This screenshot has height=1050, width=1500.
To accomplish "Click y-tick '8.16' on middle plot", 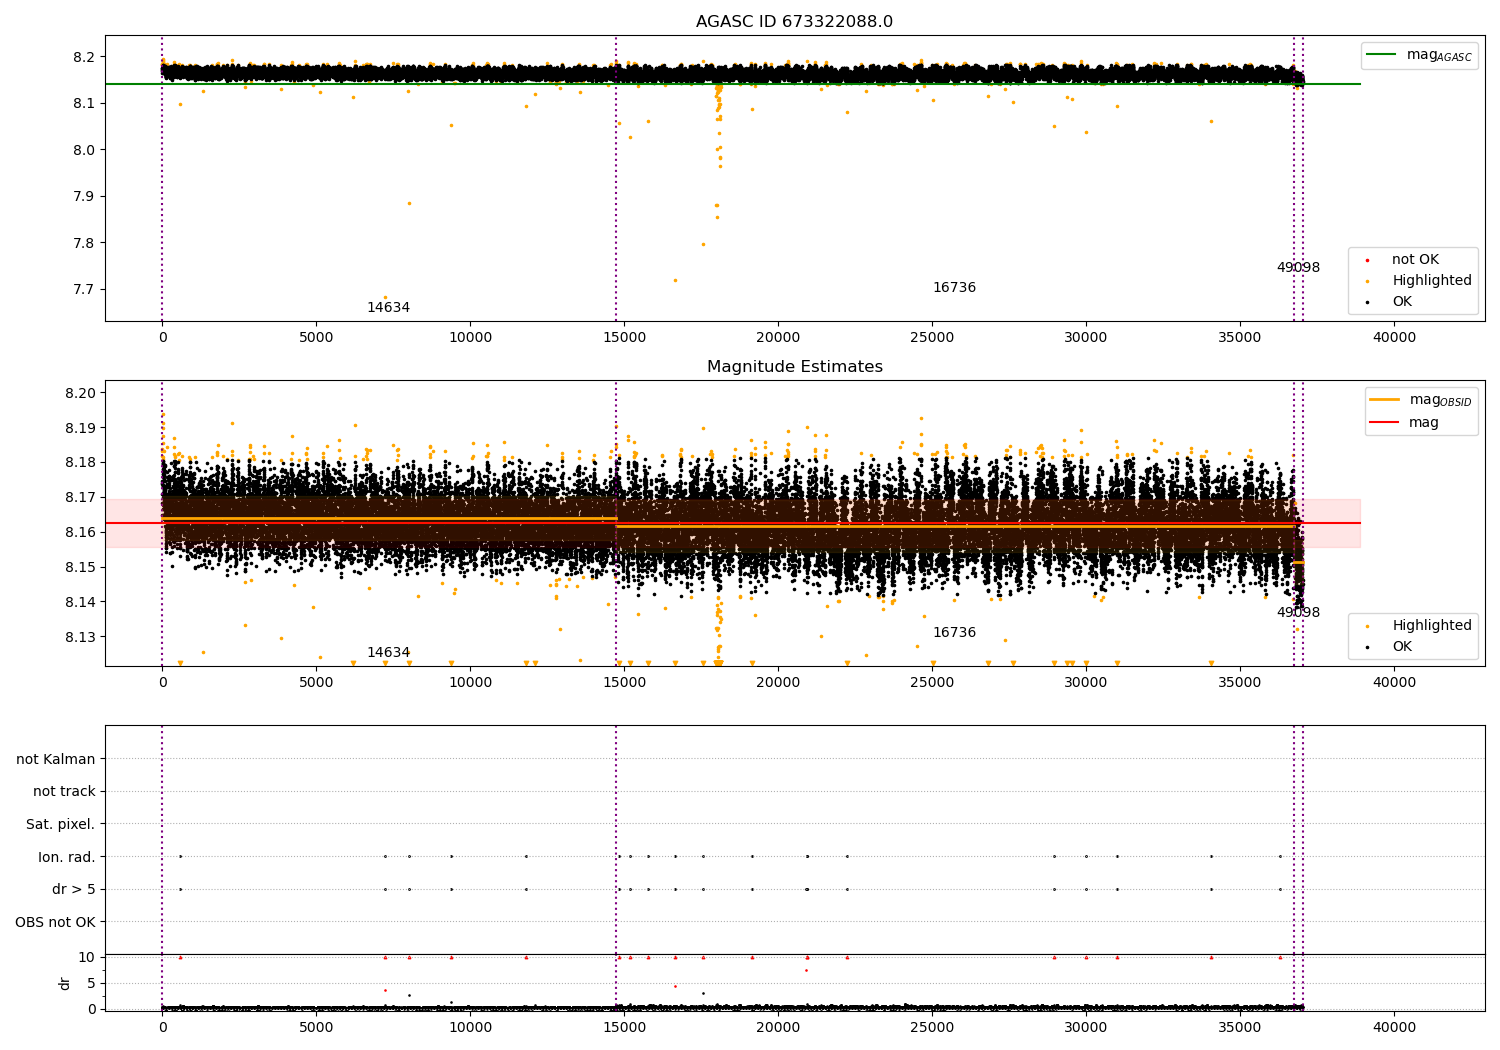I will coord(80,532).
